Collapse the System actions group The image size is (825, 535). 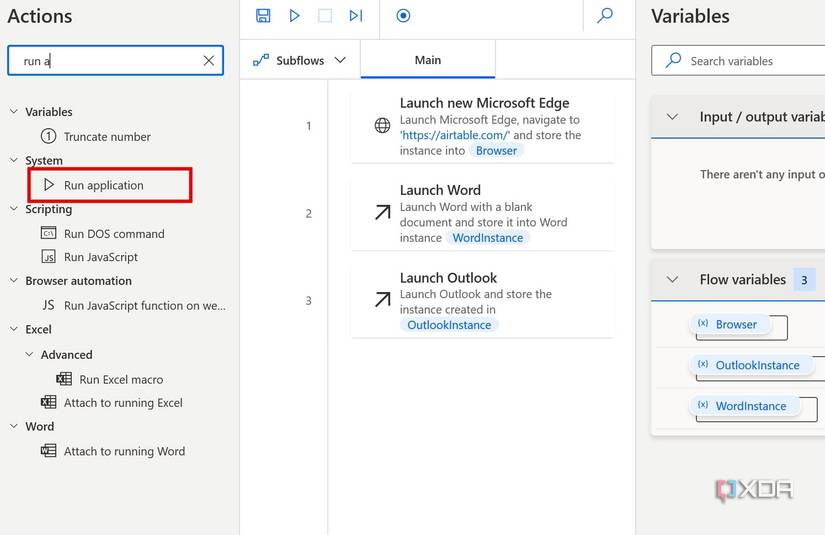click(x=14, y=160)
